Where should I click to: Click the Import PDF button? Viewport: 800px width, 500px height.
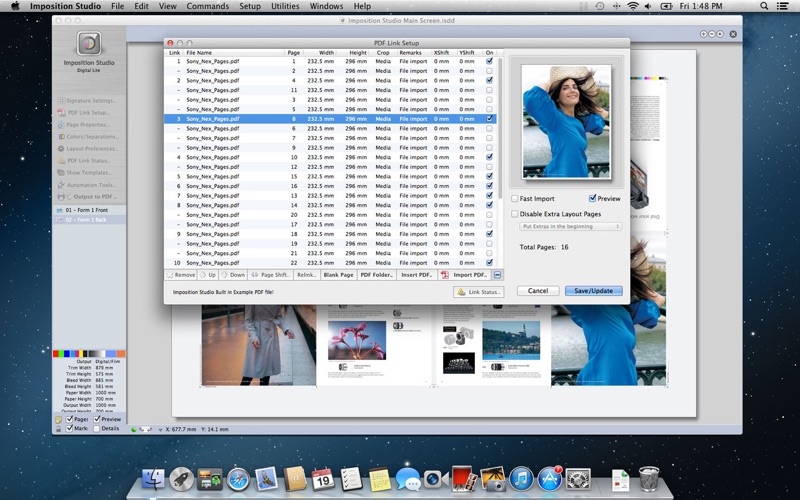point(465,274)
